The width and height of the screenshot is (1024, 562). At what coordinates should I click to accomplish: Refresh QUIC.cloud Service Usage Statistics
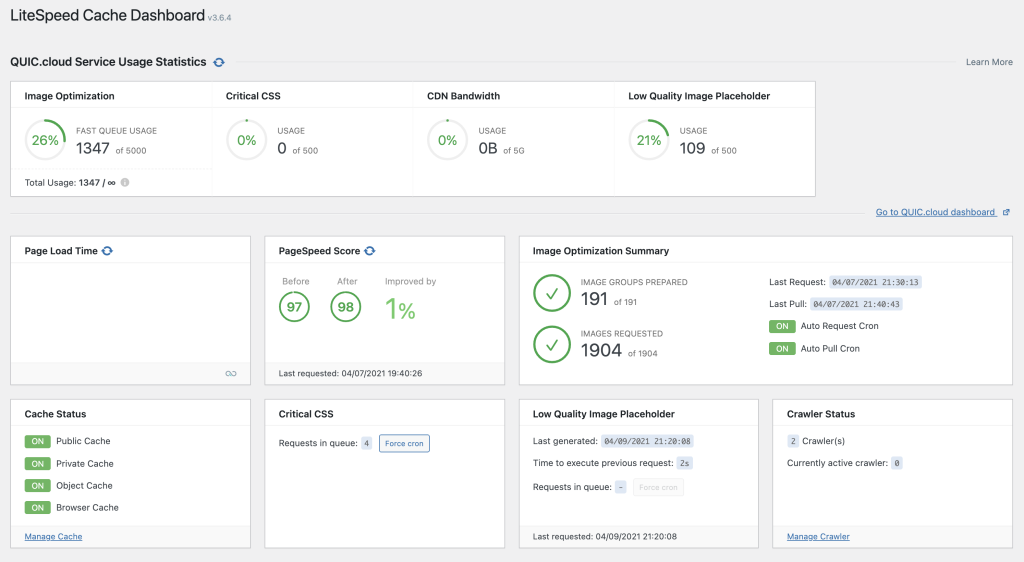pyautogui.click(x=219, y=62)
